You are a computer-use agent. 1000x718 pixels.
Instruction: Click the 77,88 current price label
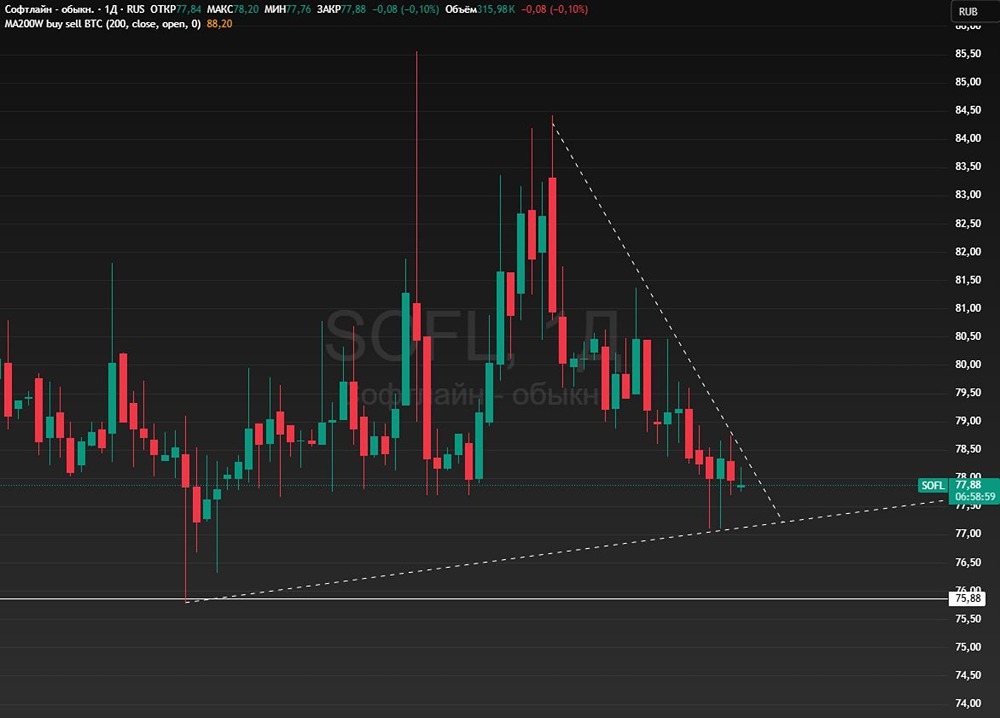pos(968,485)
